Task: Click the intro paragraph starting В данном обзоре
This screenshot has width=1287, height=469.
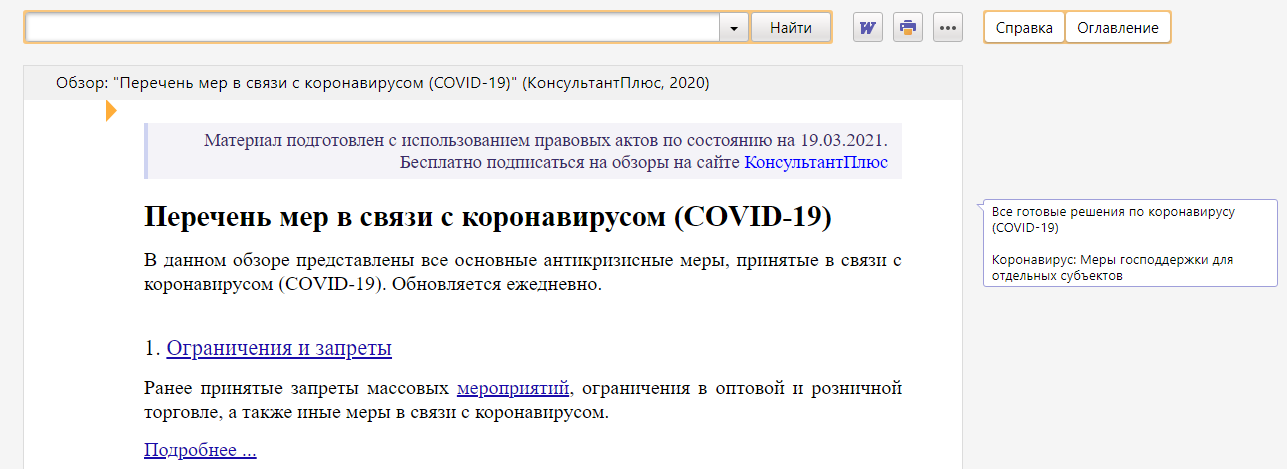Action: 523,272
